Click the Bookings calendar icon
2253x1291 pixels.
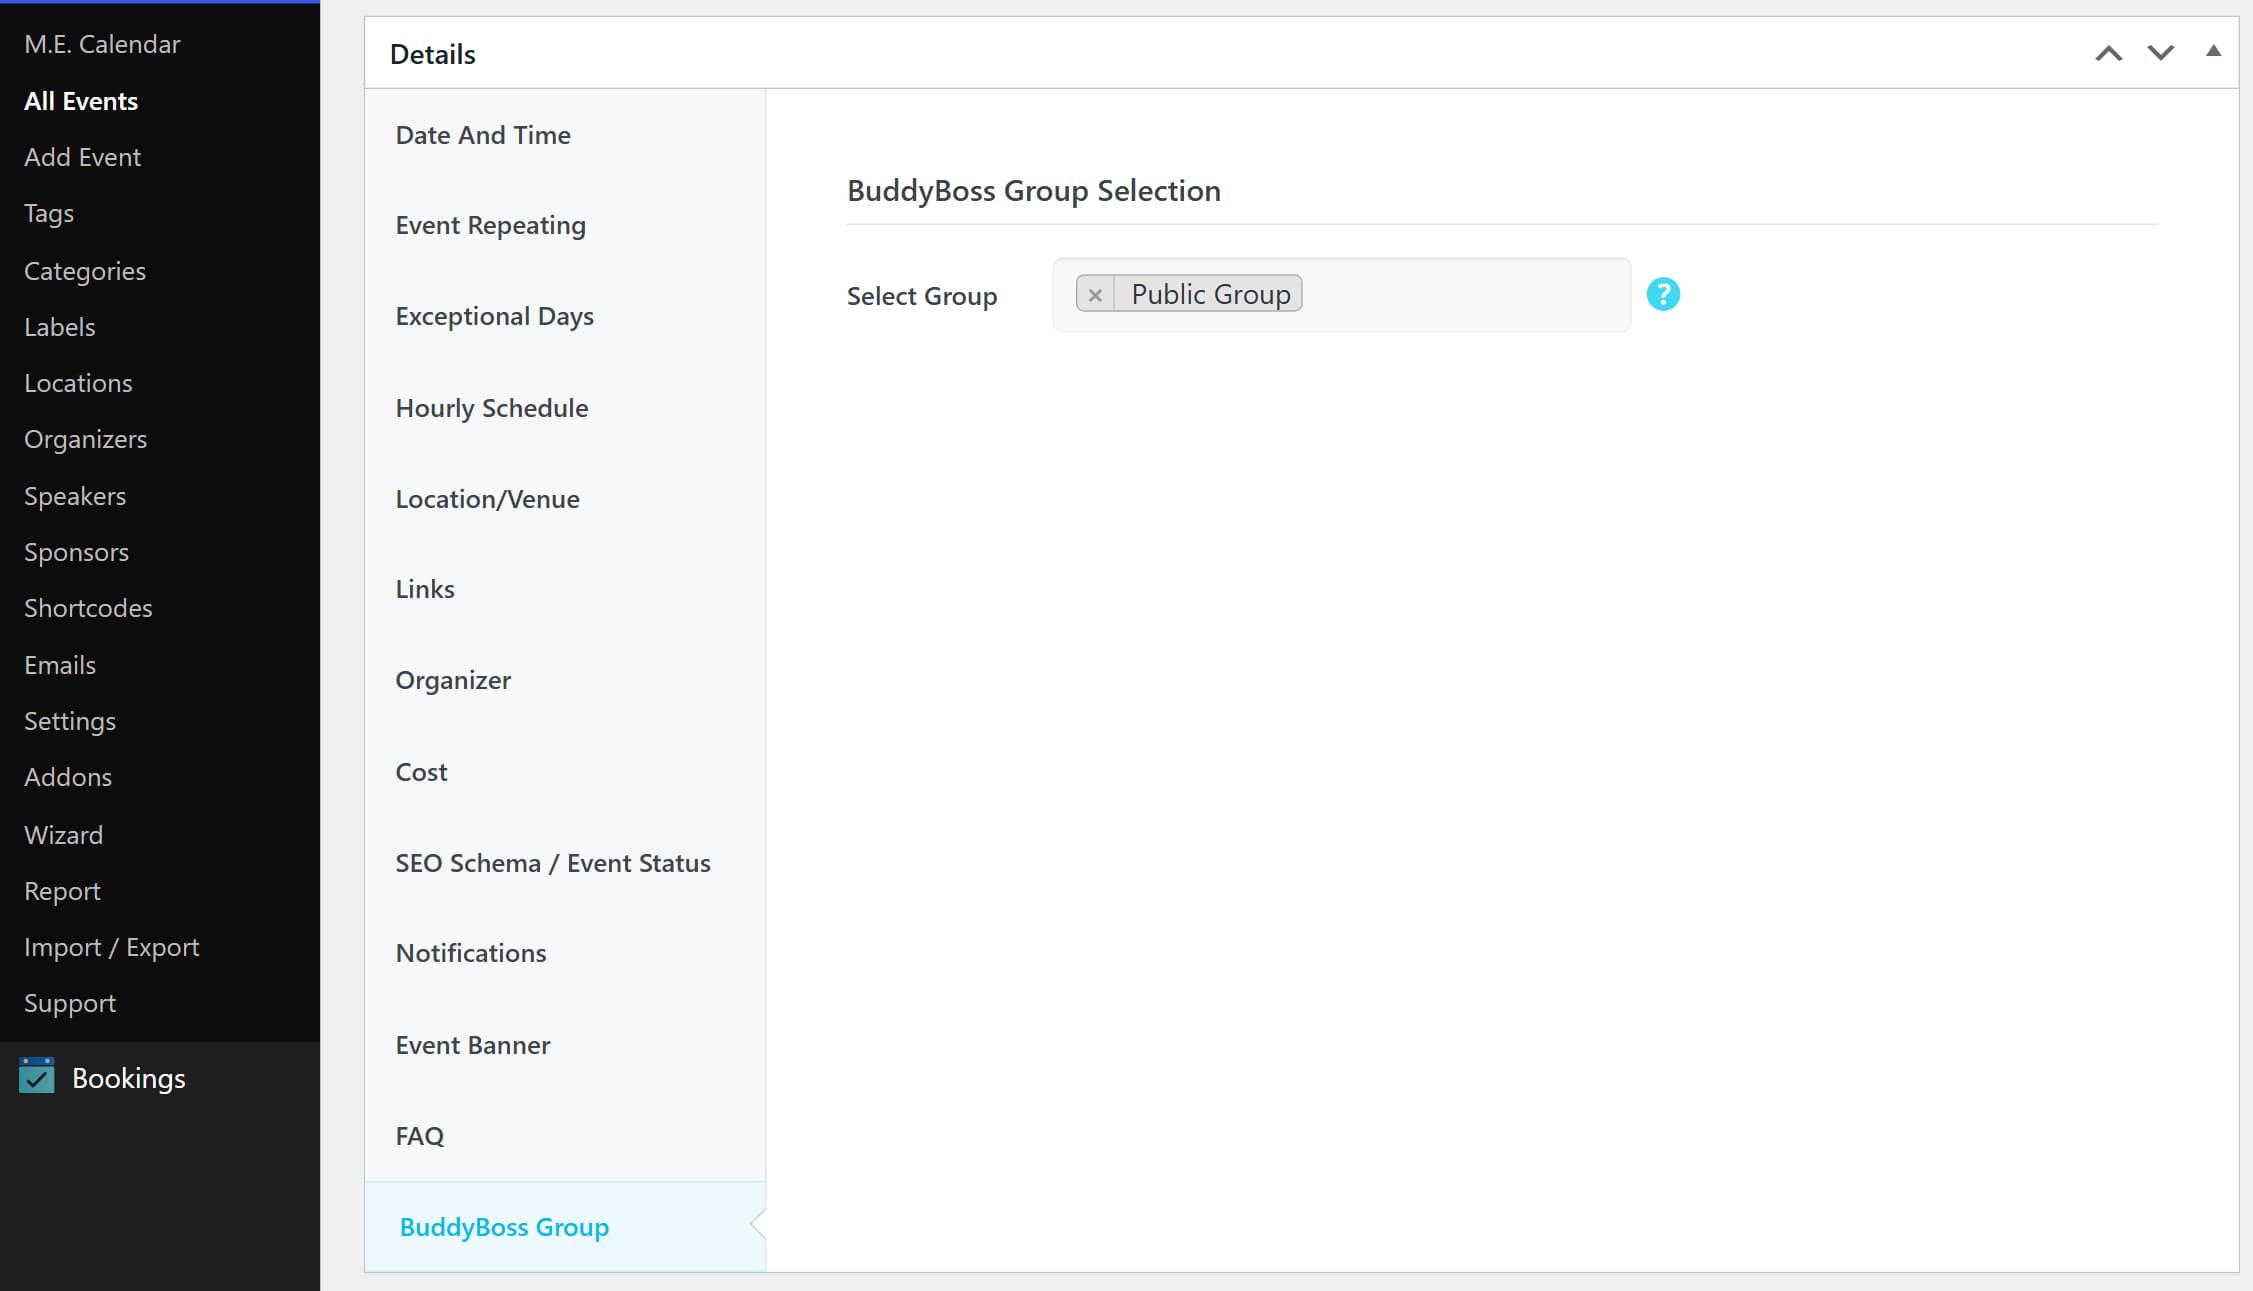pos(37,1077)
